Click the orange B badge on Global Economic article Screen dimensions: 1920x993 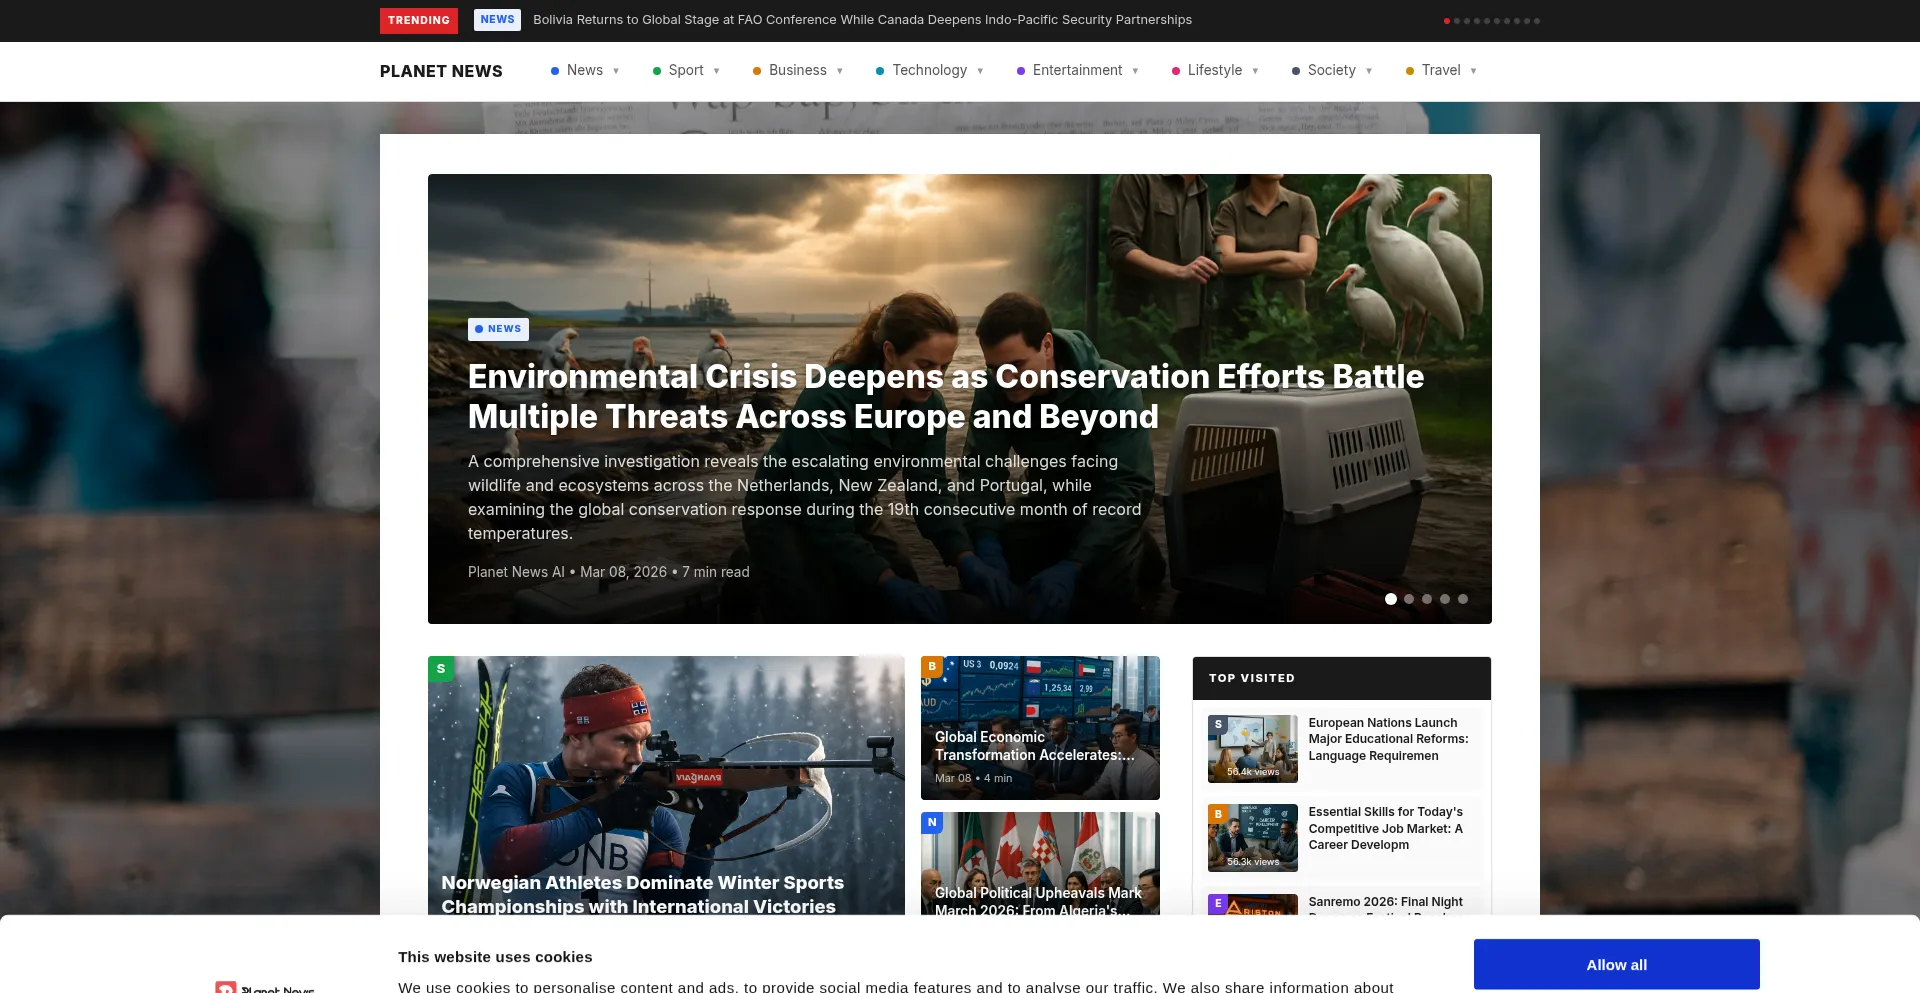tap(932, 666)
